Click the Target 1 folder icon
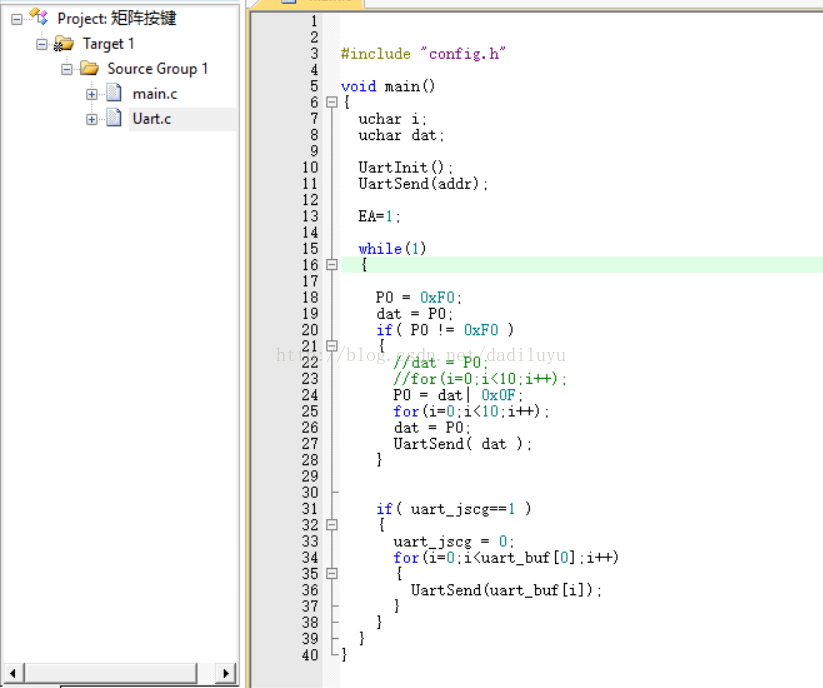823x688 pixels. point(64,44)
